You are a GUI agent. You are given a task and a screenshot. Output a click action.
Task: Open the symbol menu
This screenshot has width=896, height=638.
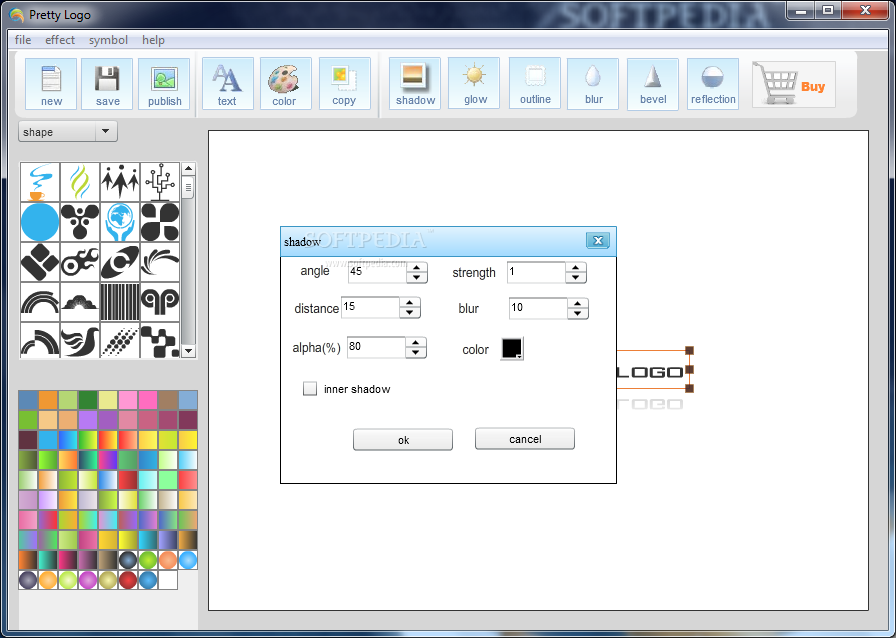tap(108, 40)
